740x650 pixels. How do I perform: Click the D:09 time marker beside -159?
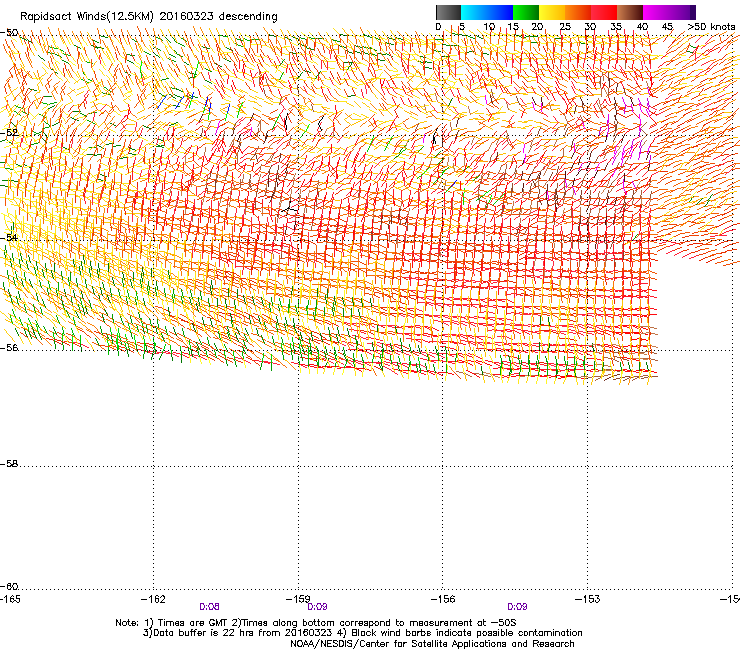pos(317,607)
